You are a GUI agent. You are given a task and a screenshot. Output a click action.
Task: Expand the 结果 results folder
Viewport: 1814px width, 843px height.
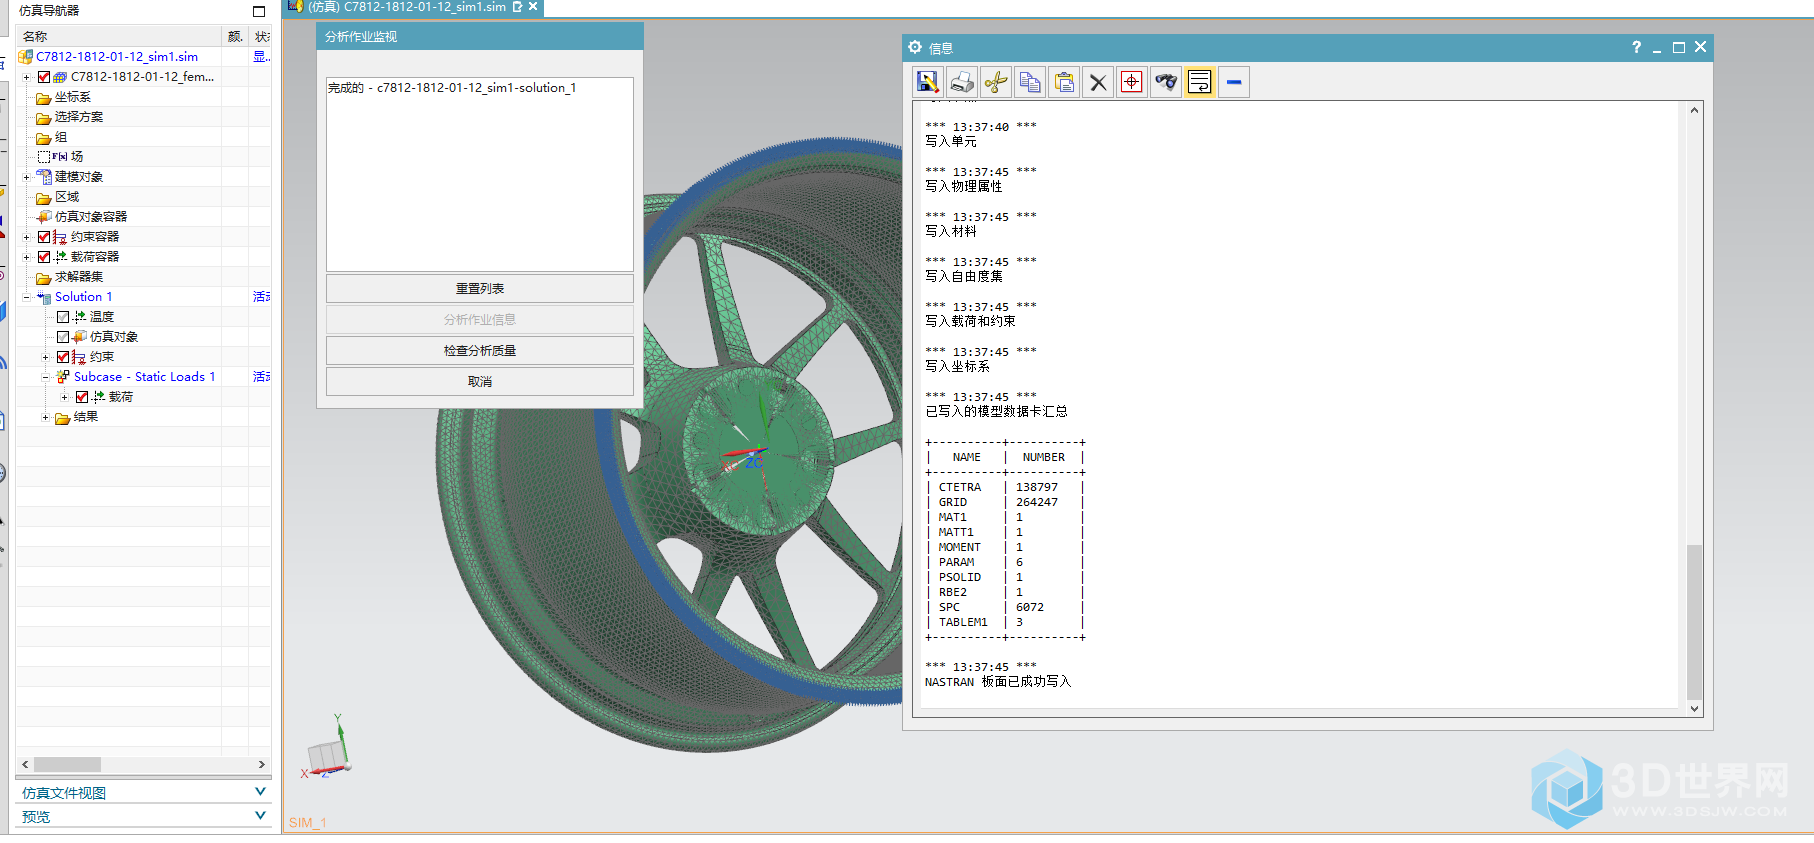pos(46,417)
